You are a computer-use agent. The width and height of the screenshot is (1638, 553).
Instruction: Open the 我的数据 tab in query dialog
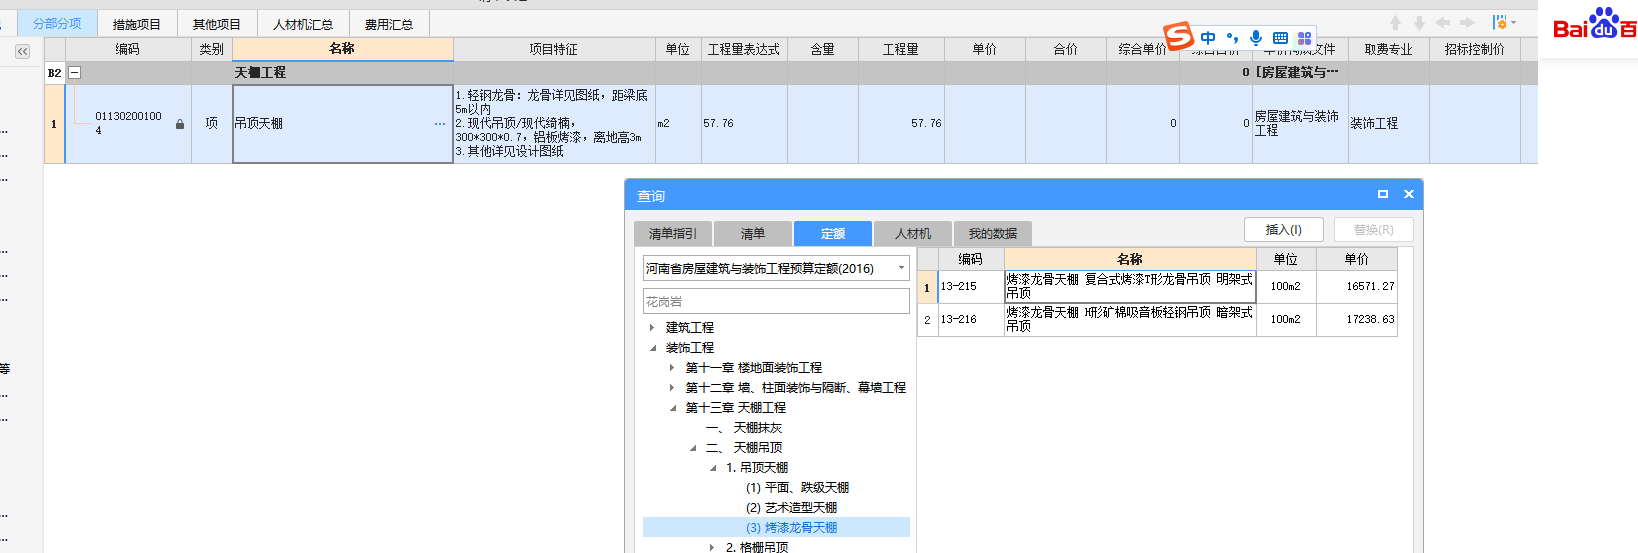[x=993, y=233]
